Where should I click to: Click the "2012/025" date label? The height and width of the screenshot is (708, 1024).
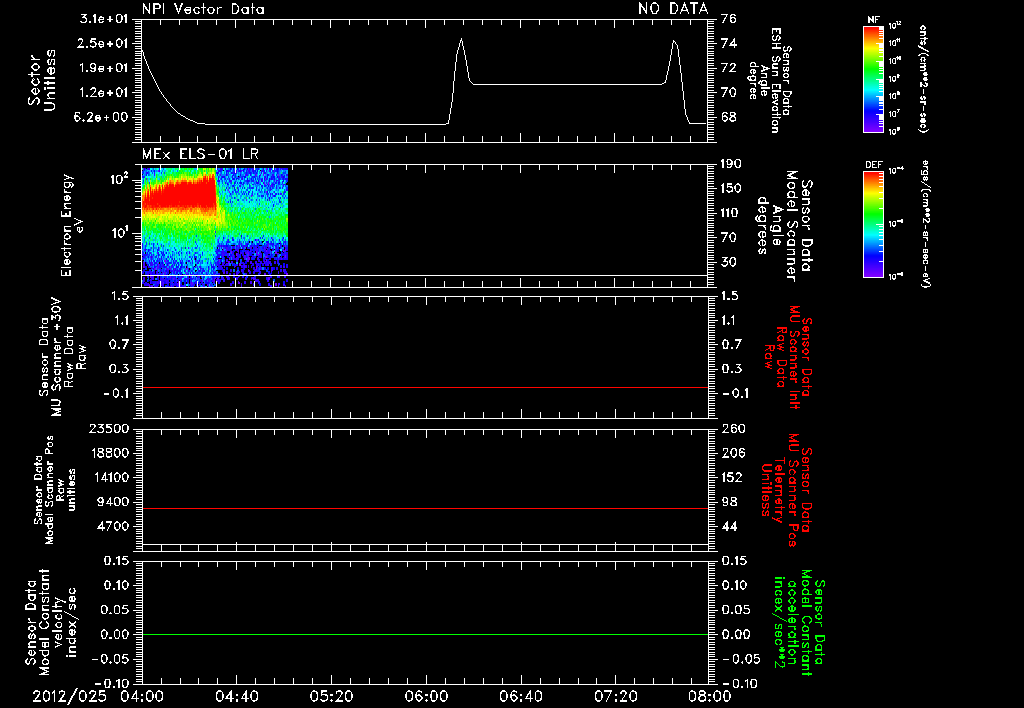[69, 696]
